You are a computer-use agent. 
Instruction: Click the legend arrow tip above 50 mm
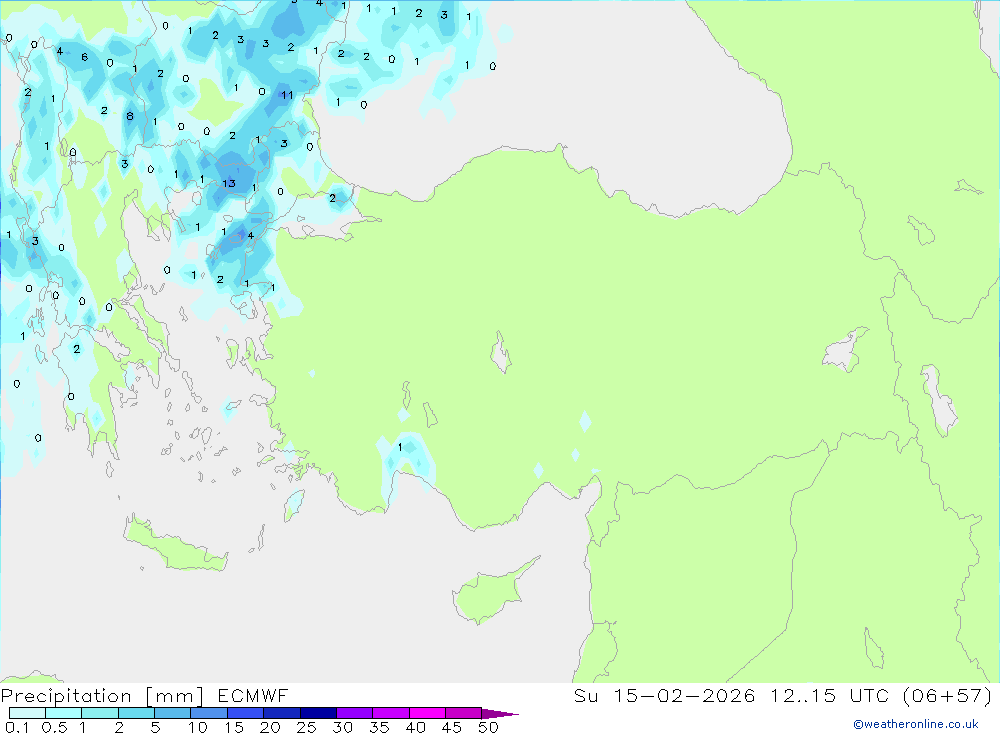coord(500,713)
